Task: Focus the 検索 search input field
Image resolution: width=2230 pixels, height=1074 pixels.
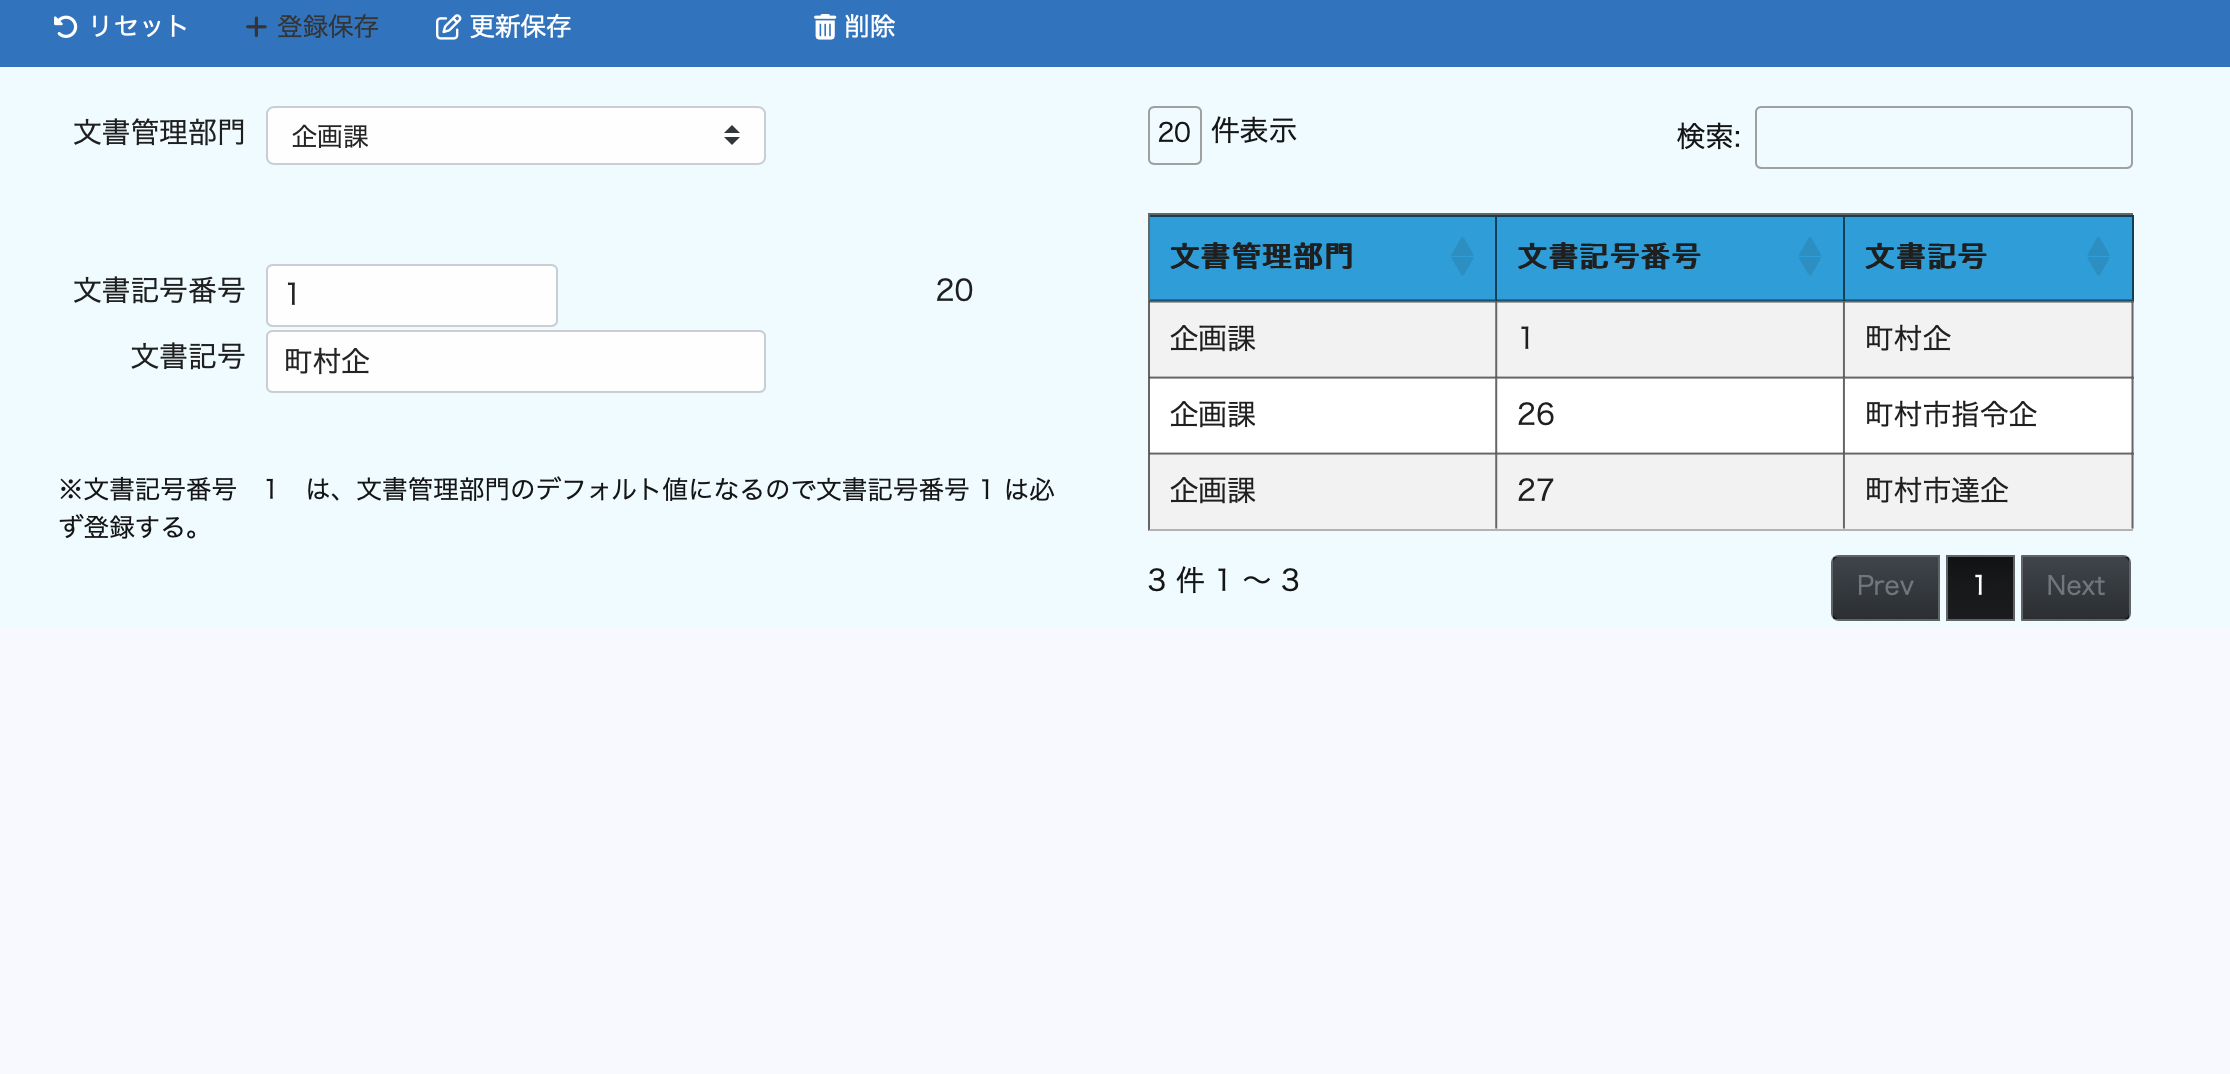Action: [x=1943, y=138]
